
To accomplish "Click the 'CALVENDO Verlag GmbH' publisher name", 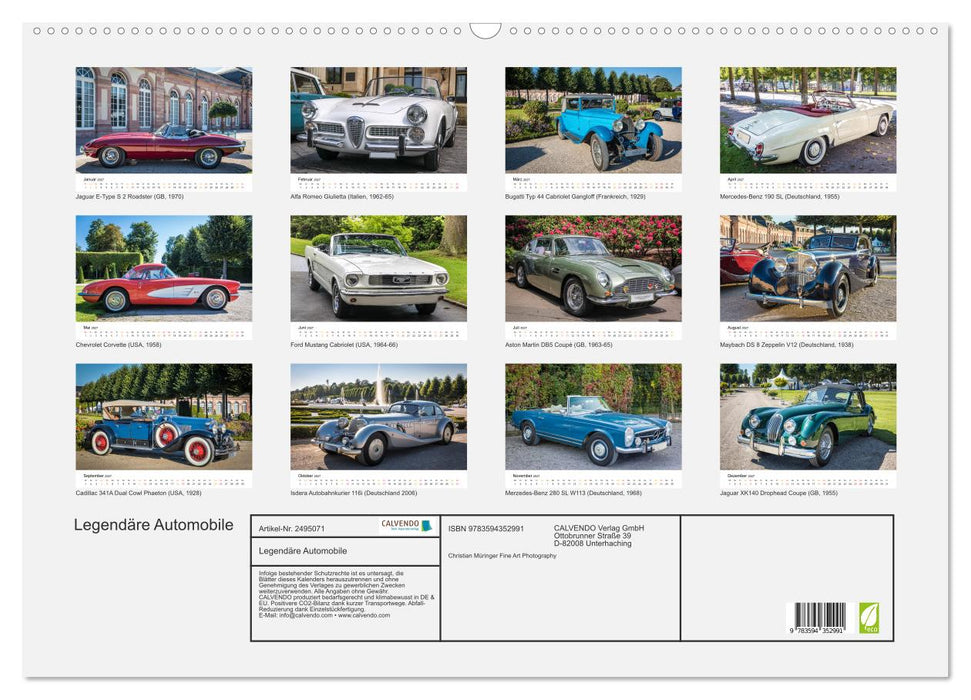I will tap(599, 528).
